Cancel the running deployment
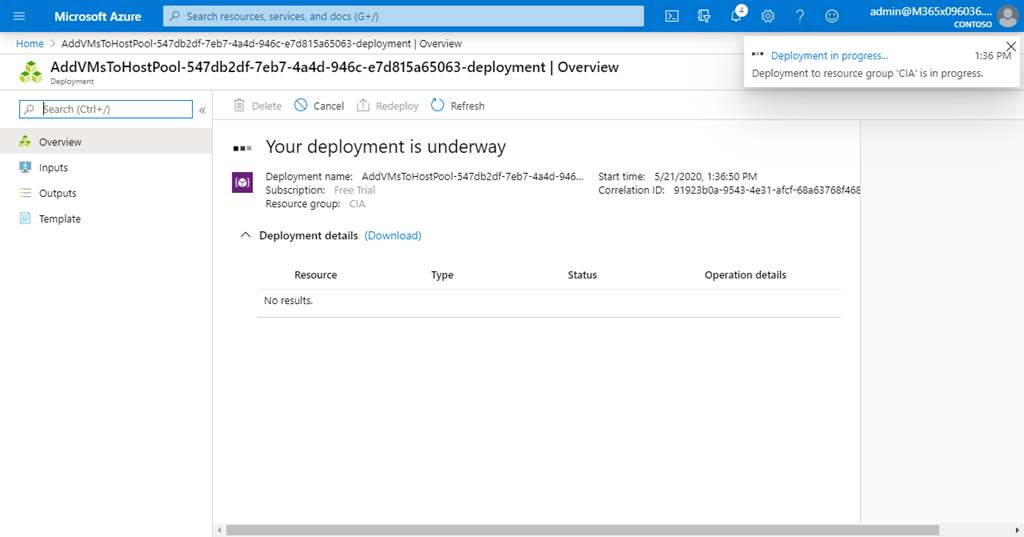 319,106
